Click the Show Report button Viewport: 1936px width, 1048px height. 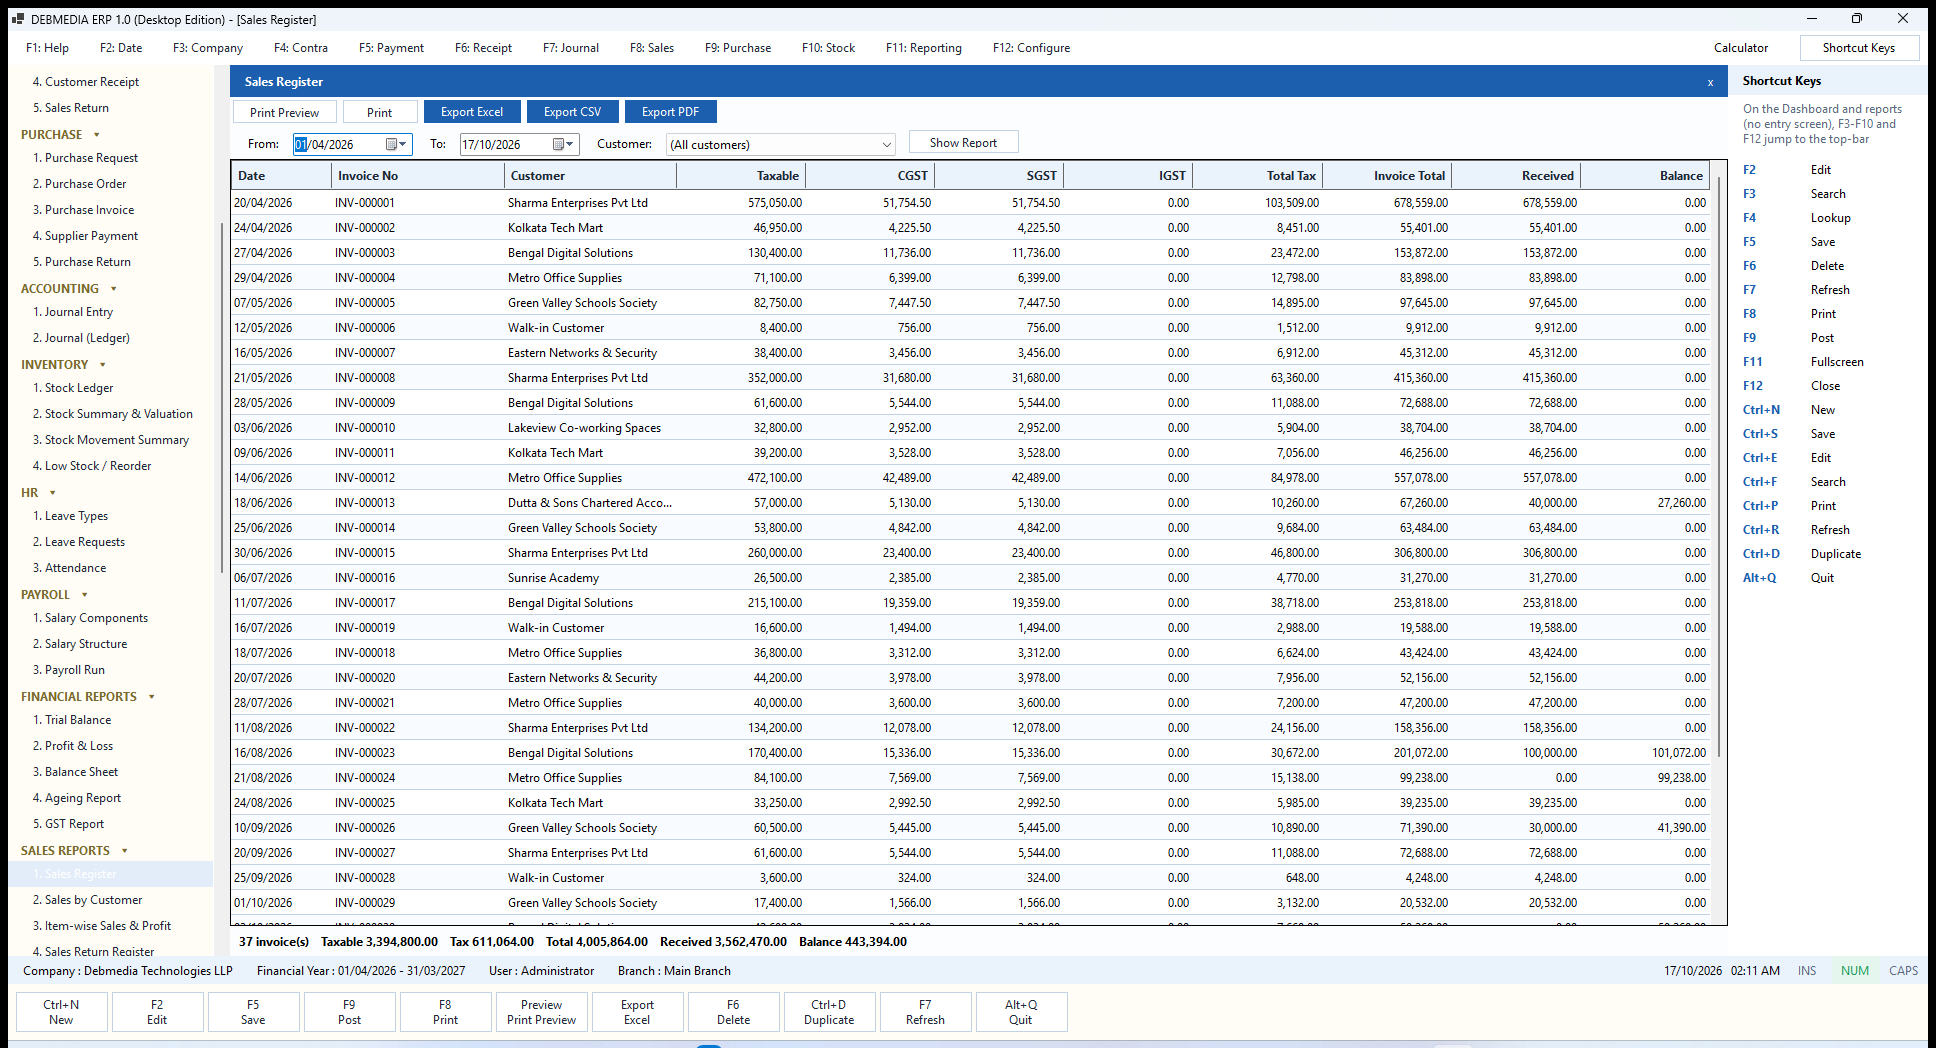(963, 142)
